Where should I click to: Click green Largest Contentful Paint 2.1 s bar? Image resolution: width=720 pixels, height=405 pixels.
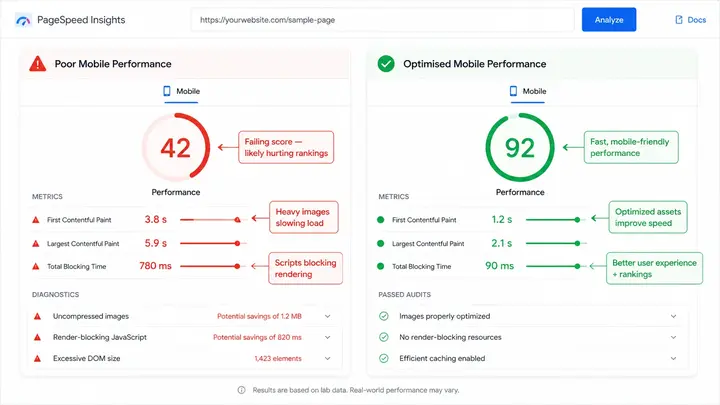(554, 243)
